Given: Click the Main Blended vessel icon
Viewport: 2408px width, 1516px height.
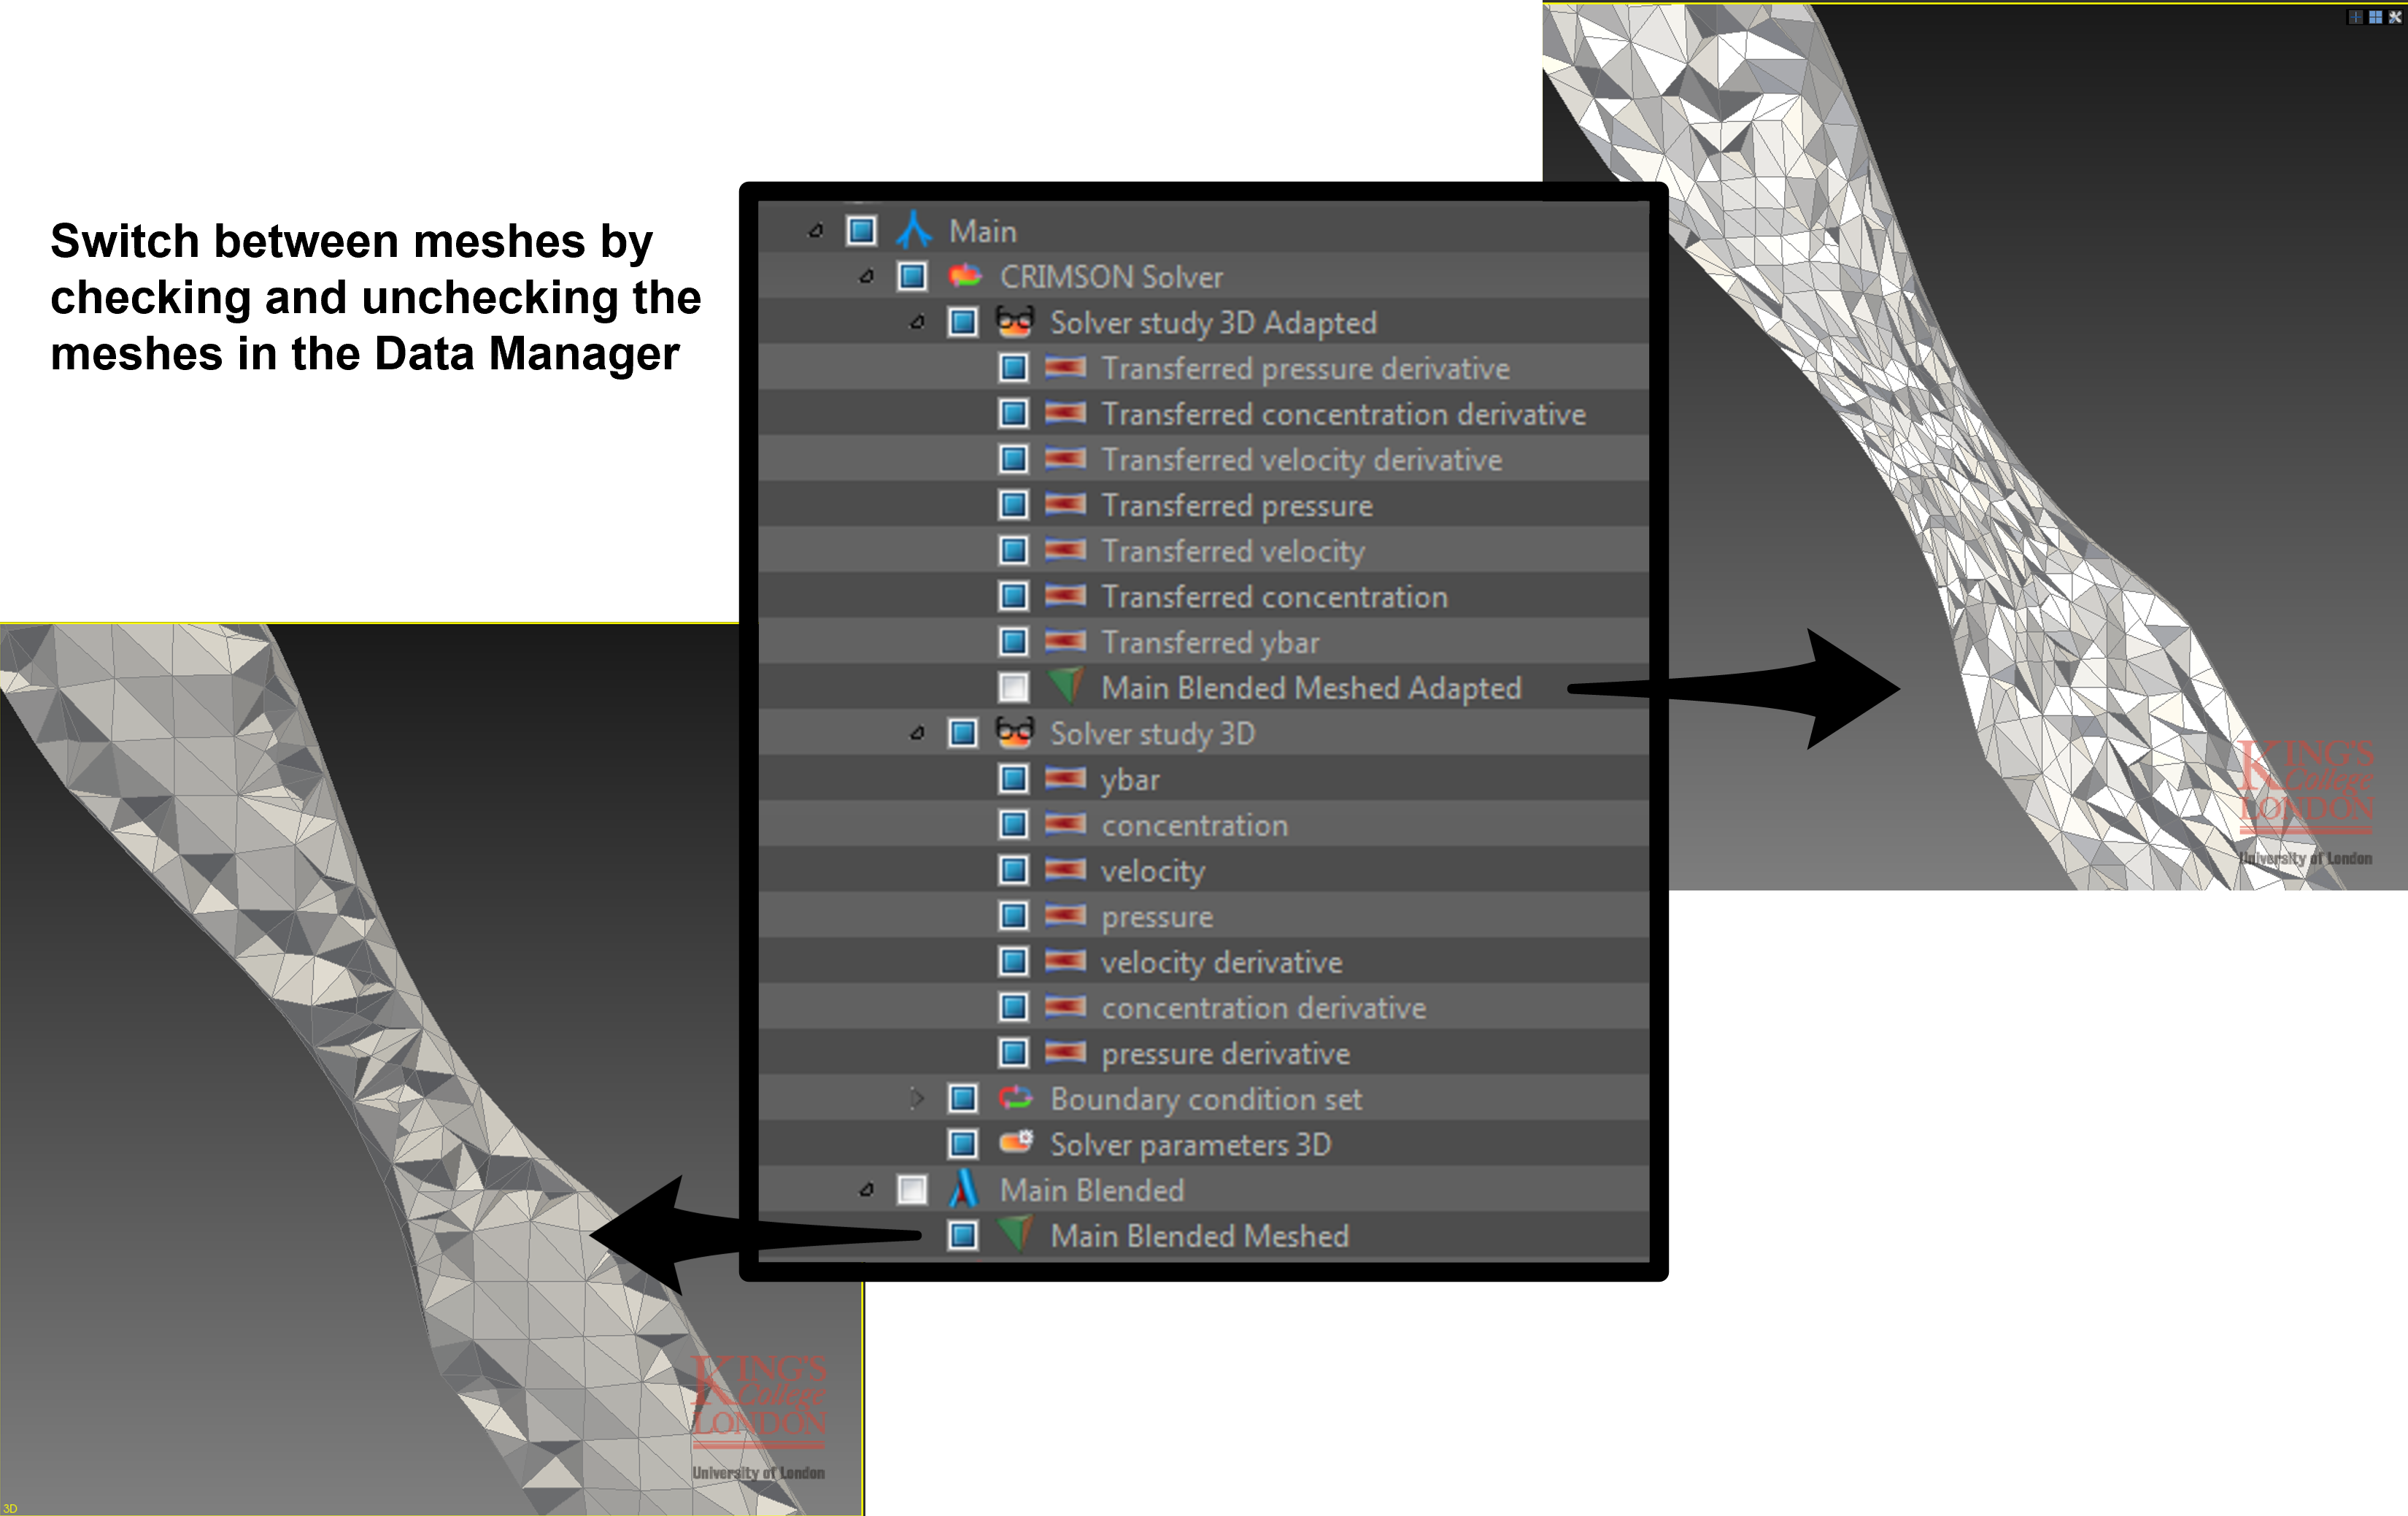Looking at the screenshot, I should pyautogui.click(x=964, y=1189).
